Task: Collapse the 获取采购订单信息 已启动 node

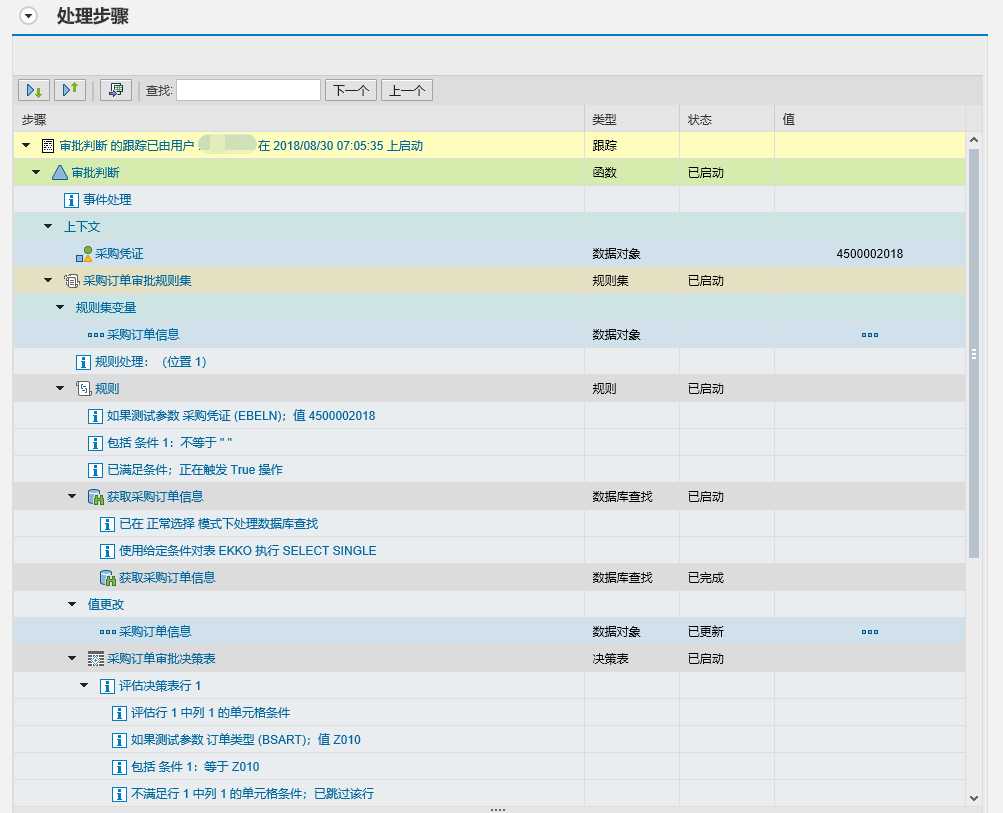Action: point(72,496)
